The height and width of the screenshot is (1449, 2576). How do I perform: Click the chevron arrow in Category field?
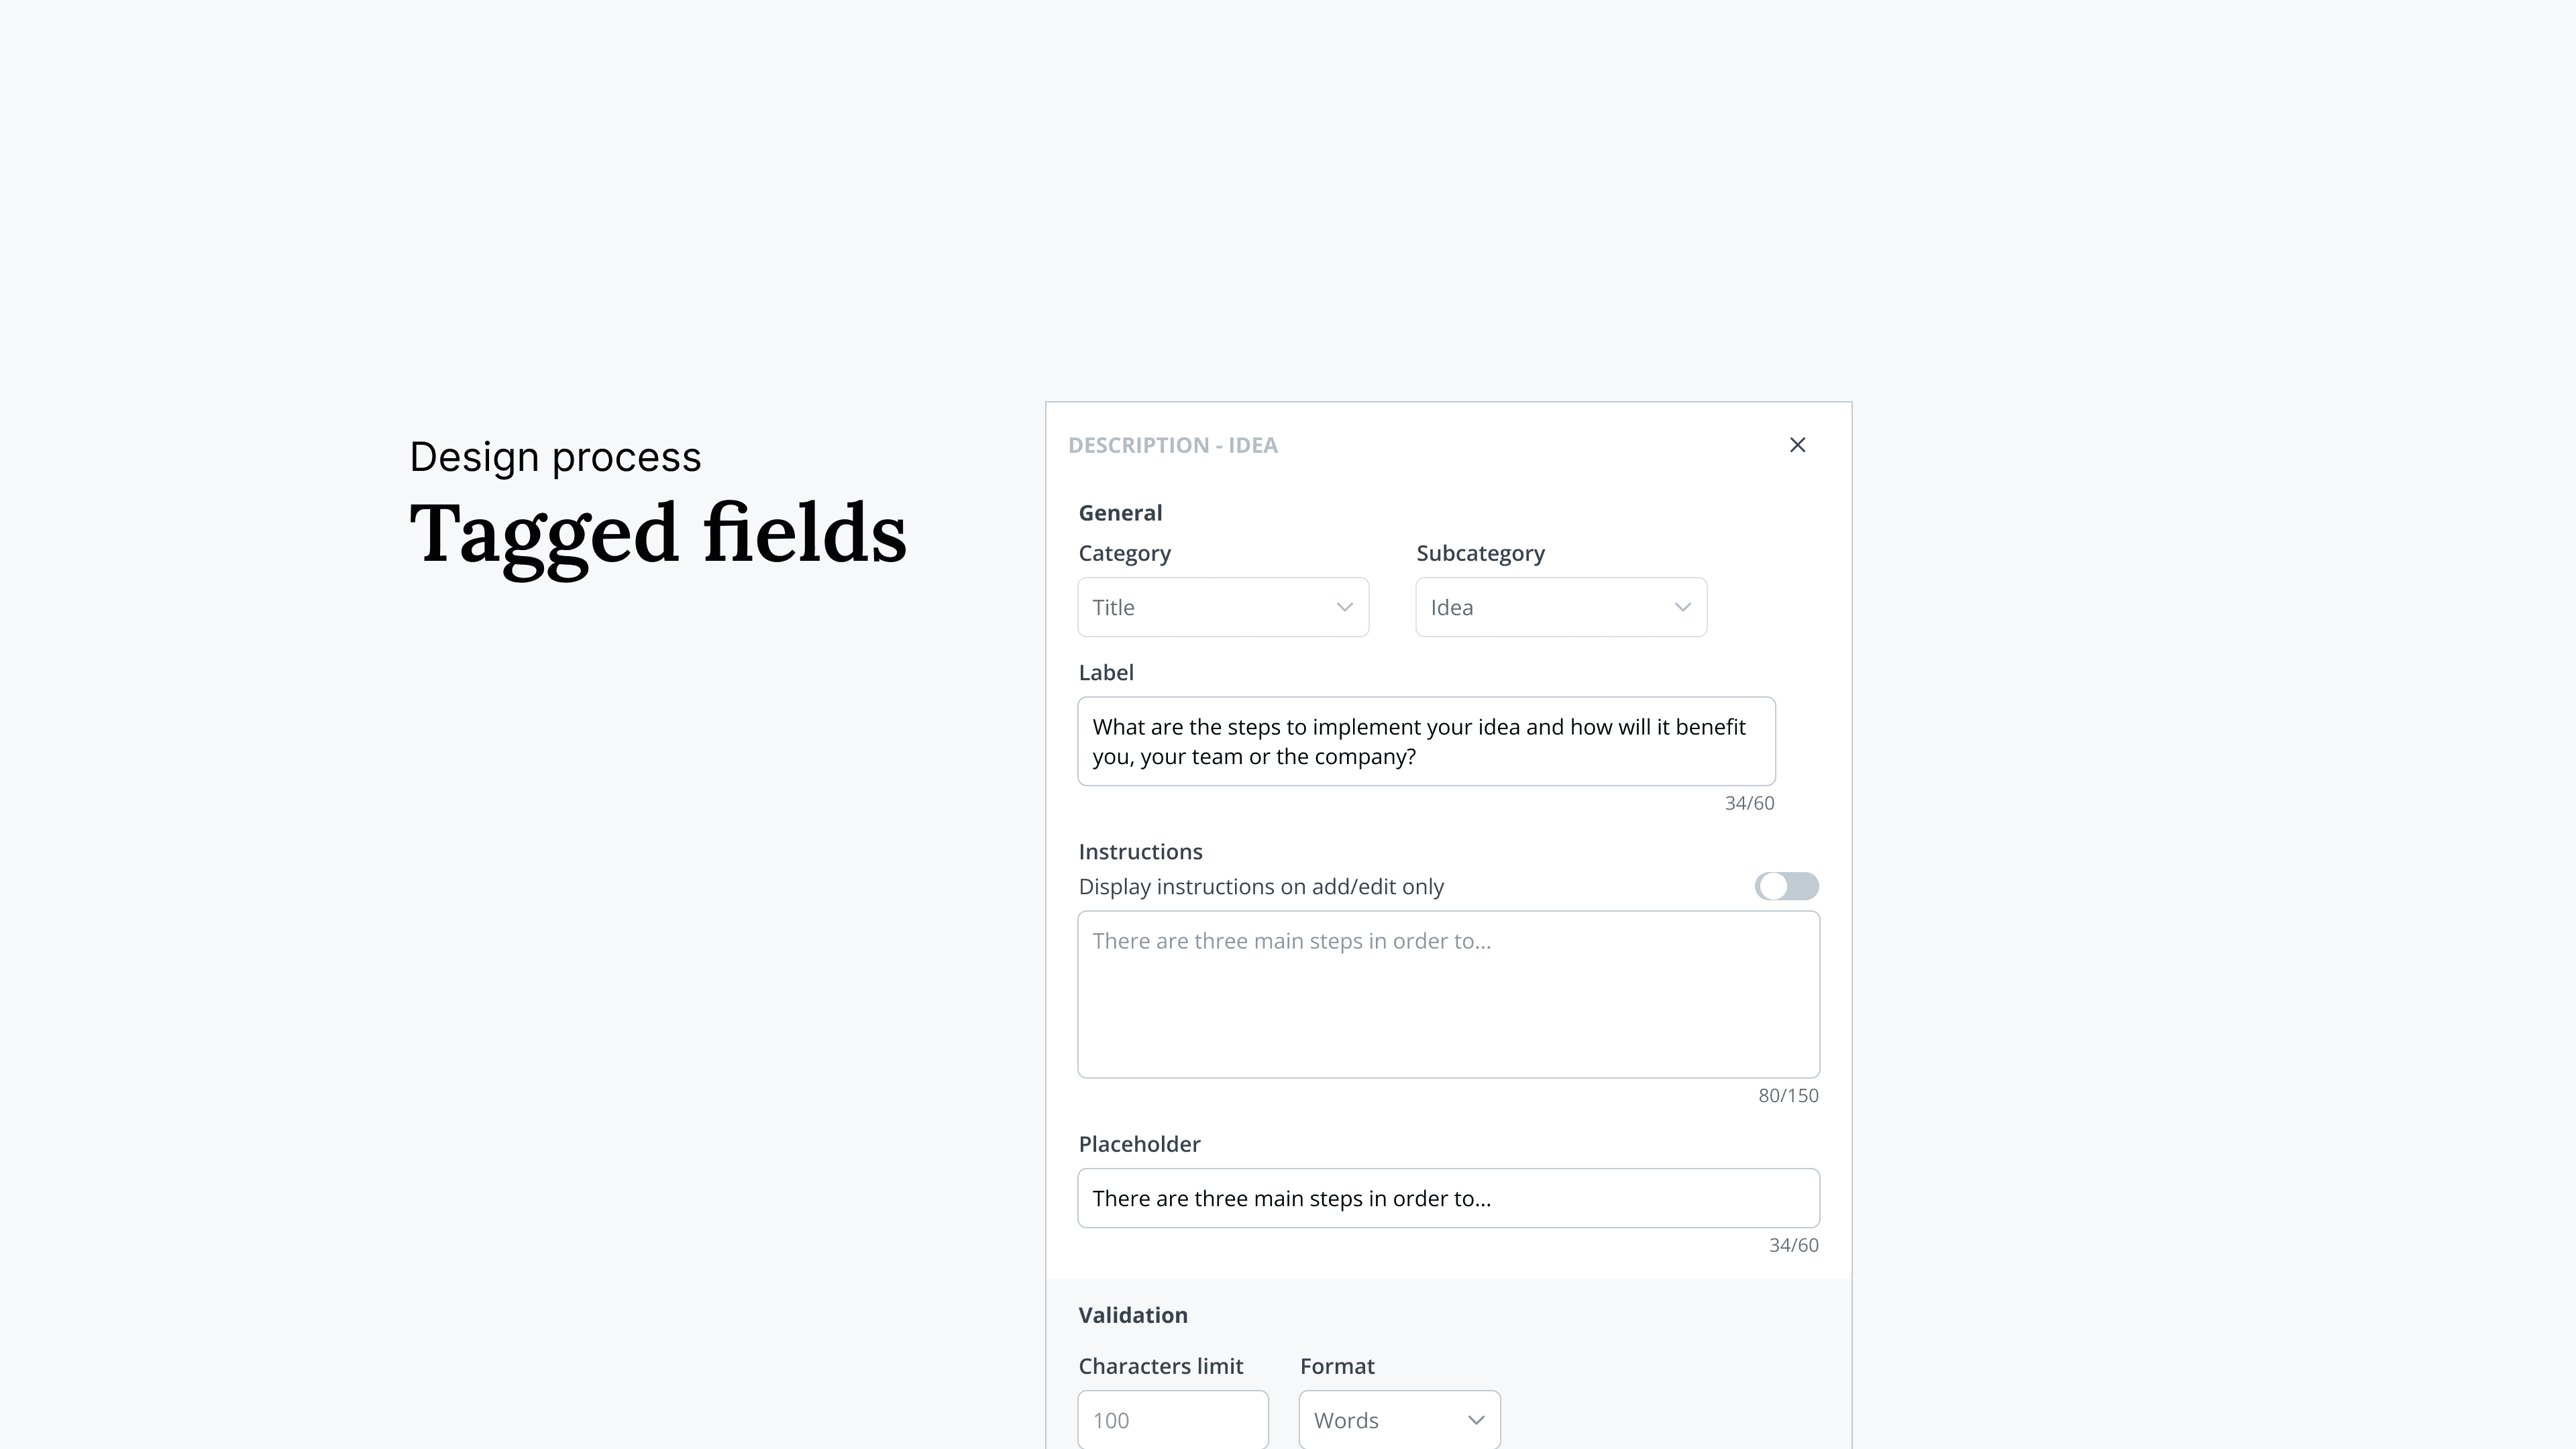[x=1344, y=607]
